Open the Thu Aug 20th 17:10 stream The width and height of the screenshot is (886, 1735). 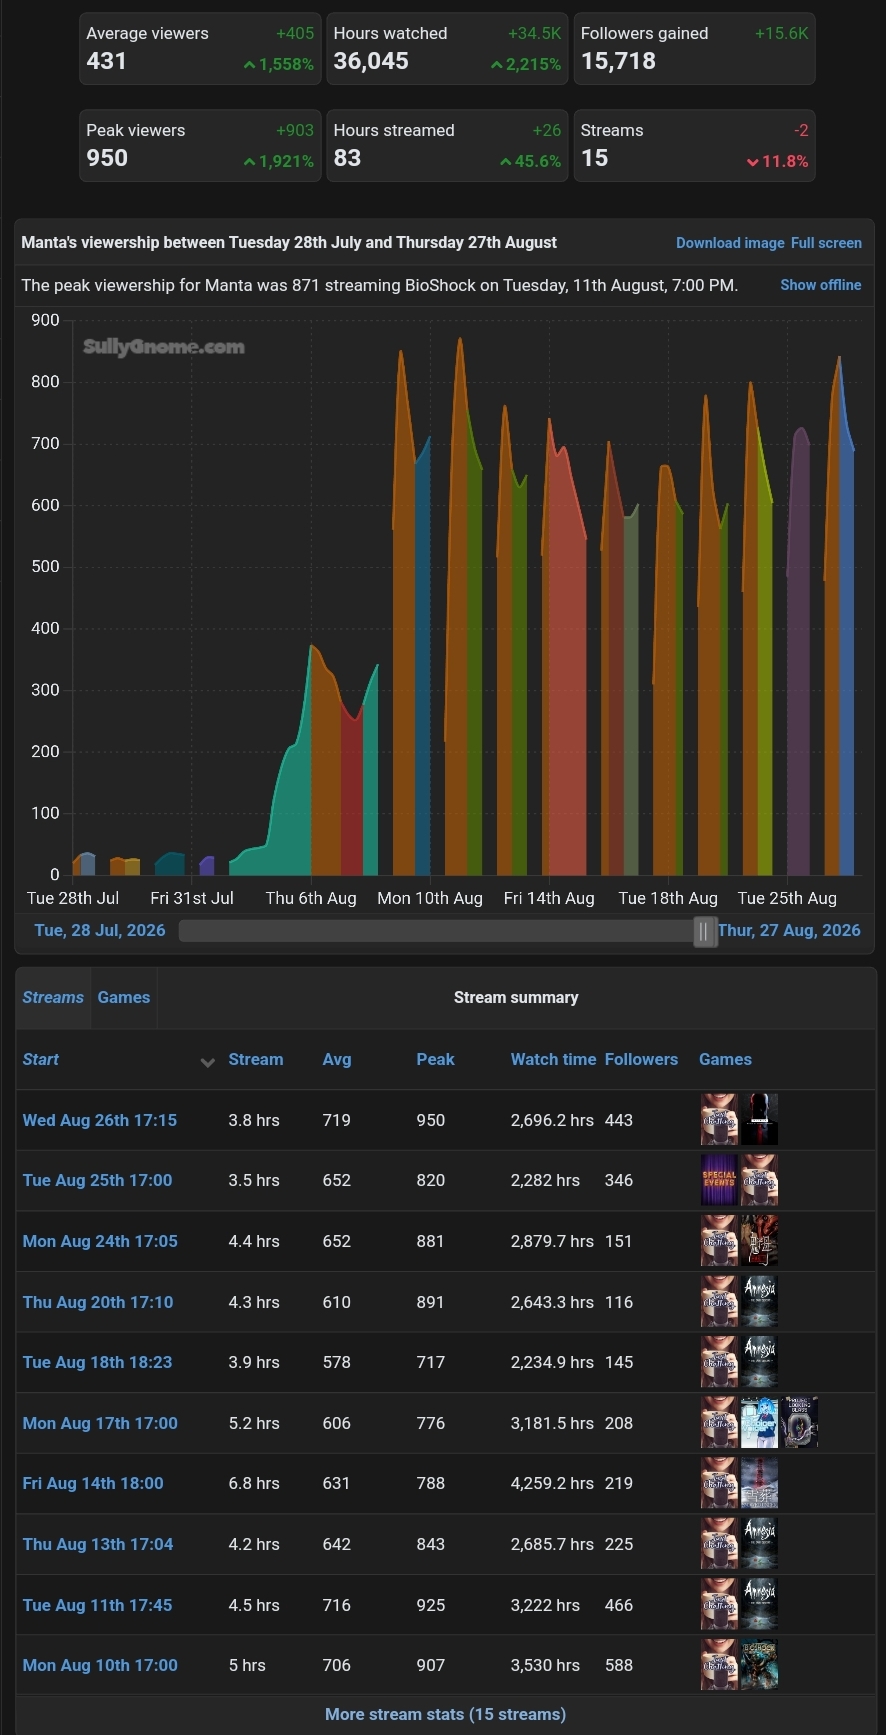98,1302
